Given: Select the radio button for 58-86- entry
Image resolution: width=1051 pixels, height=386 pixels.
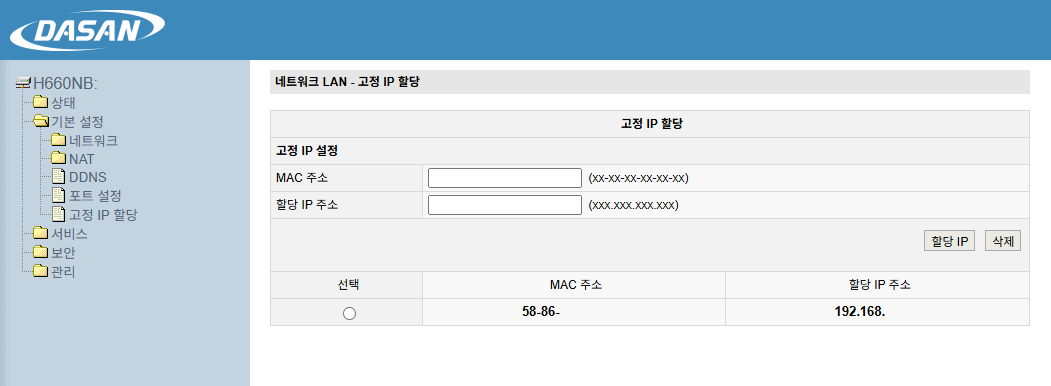Looking at the screenshot, I should pyautogui.click(x=349, y=313).
